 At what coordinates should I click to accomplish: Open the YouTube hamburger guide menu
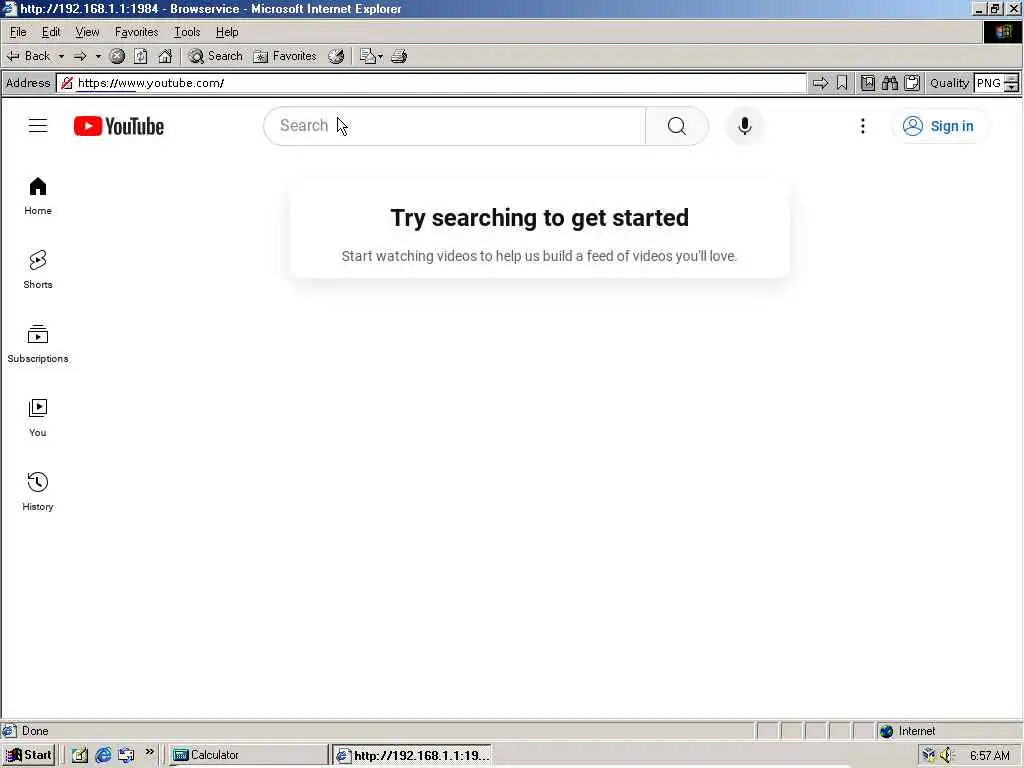click(38, 125)
